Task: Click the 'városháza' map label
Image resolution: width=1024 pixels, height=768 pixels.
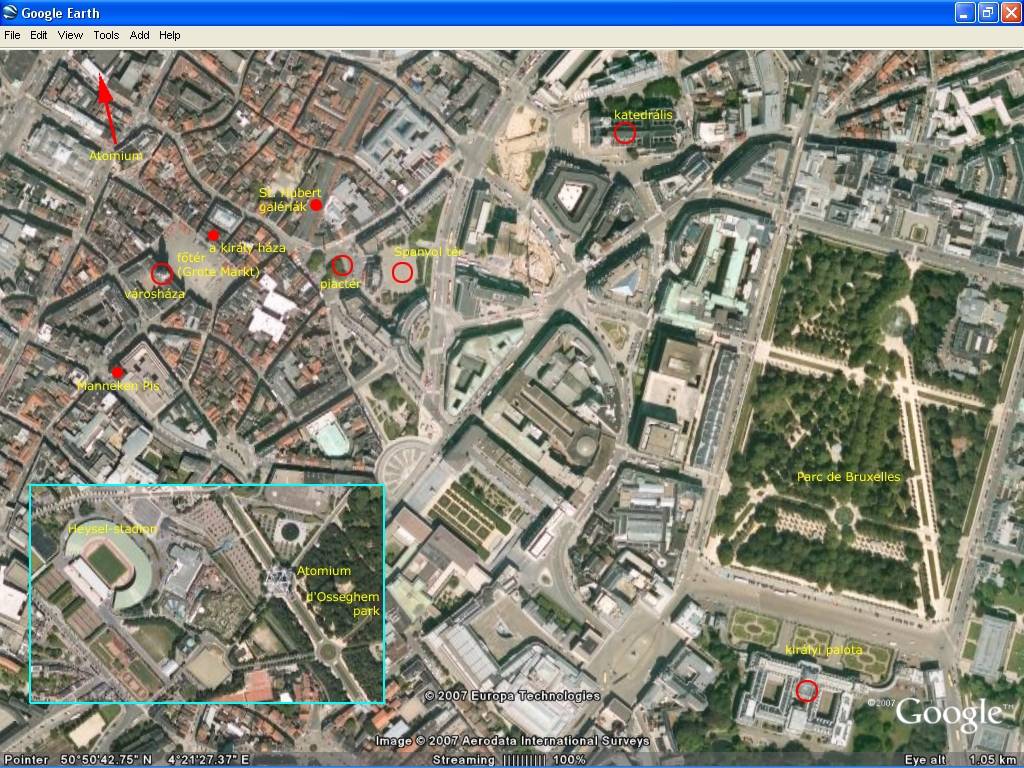Action: point(155,294)
